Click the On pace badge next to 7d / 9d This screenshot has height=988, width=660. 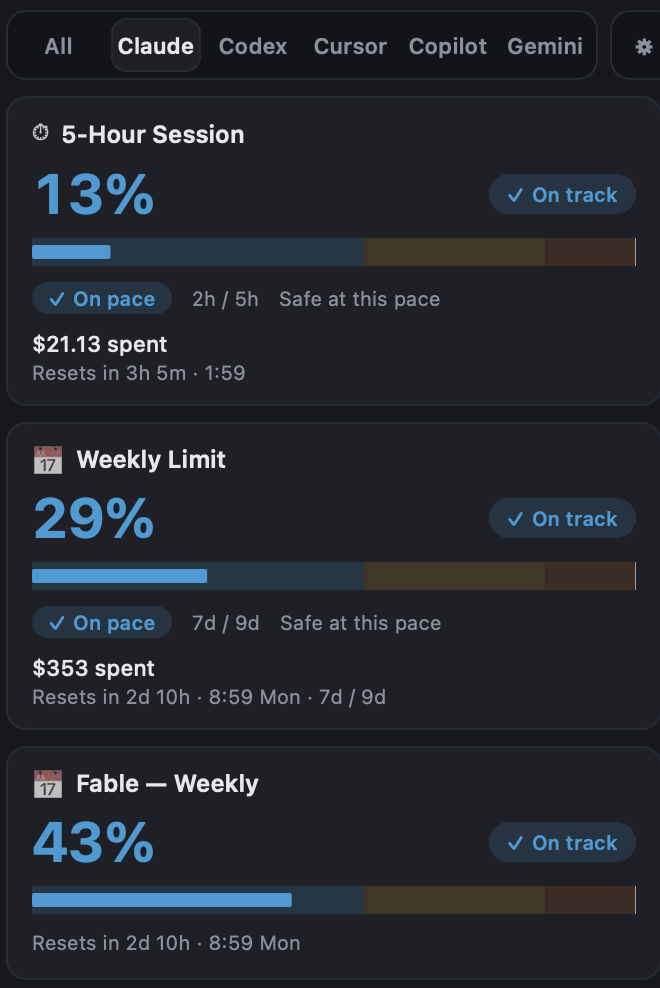pyautogui.click(x=102, y=623)
